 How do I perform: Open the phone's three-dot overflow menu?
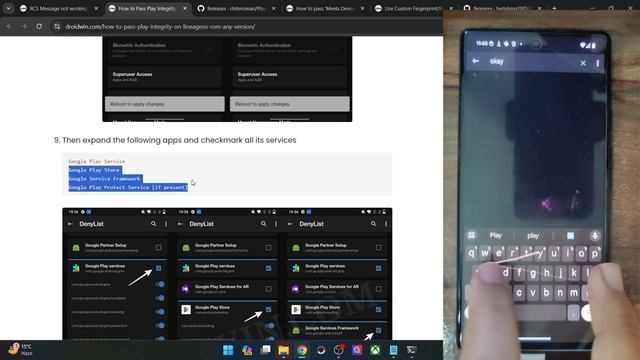click(597, 63)
